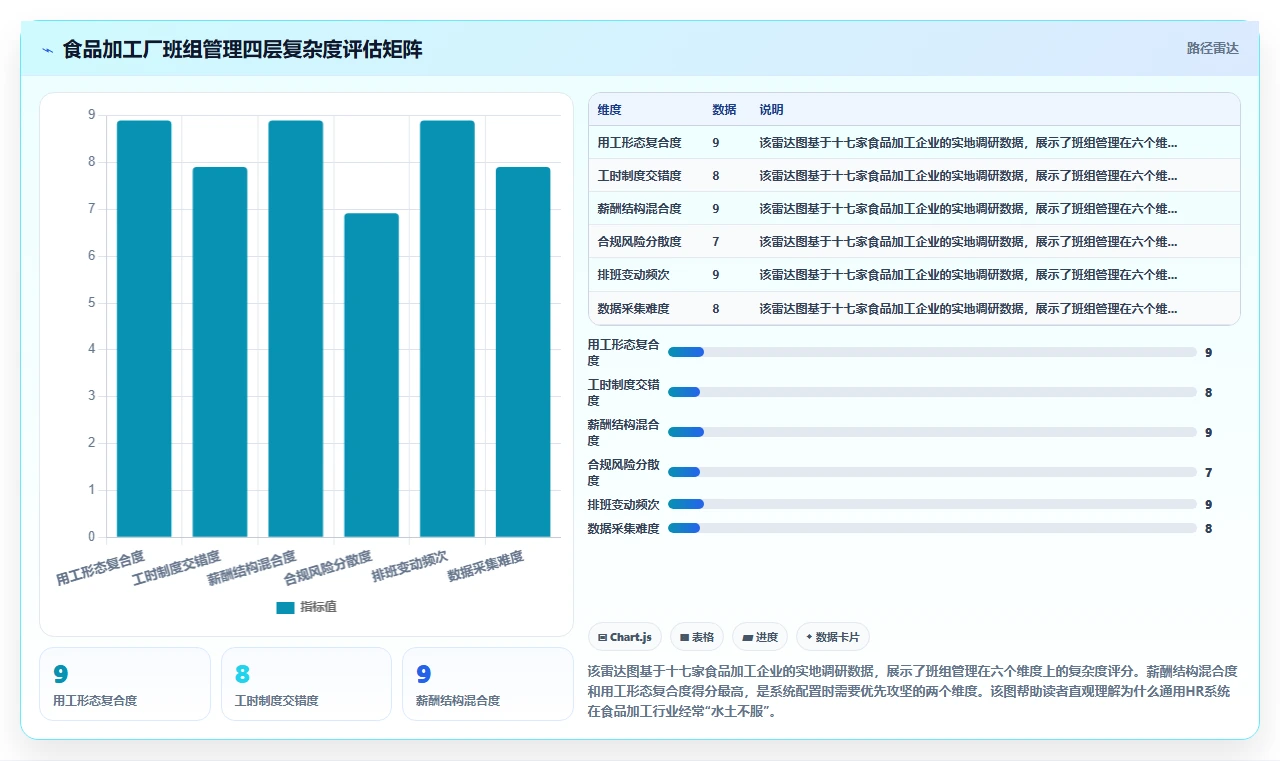
Task: Select the 排班变动频次 table row
Action: click(914, 274)
